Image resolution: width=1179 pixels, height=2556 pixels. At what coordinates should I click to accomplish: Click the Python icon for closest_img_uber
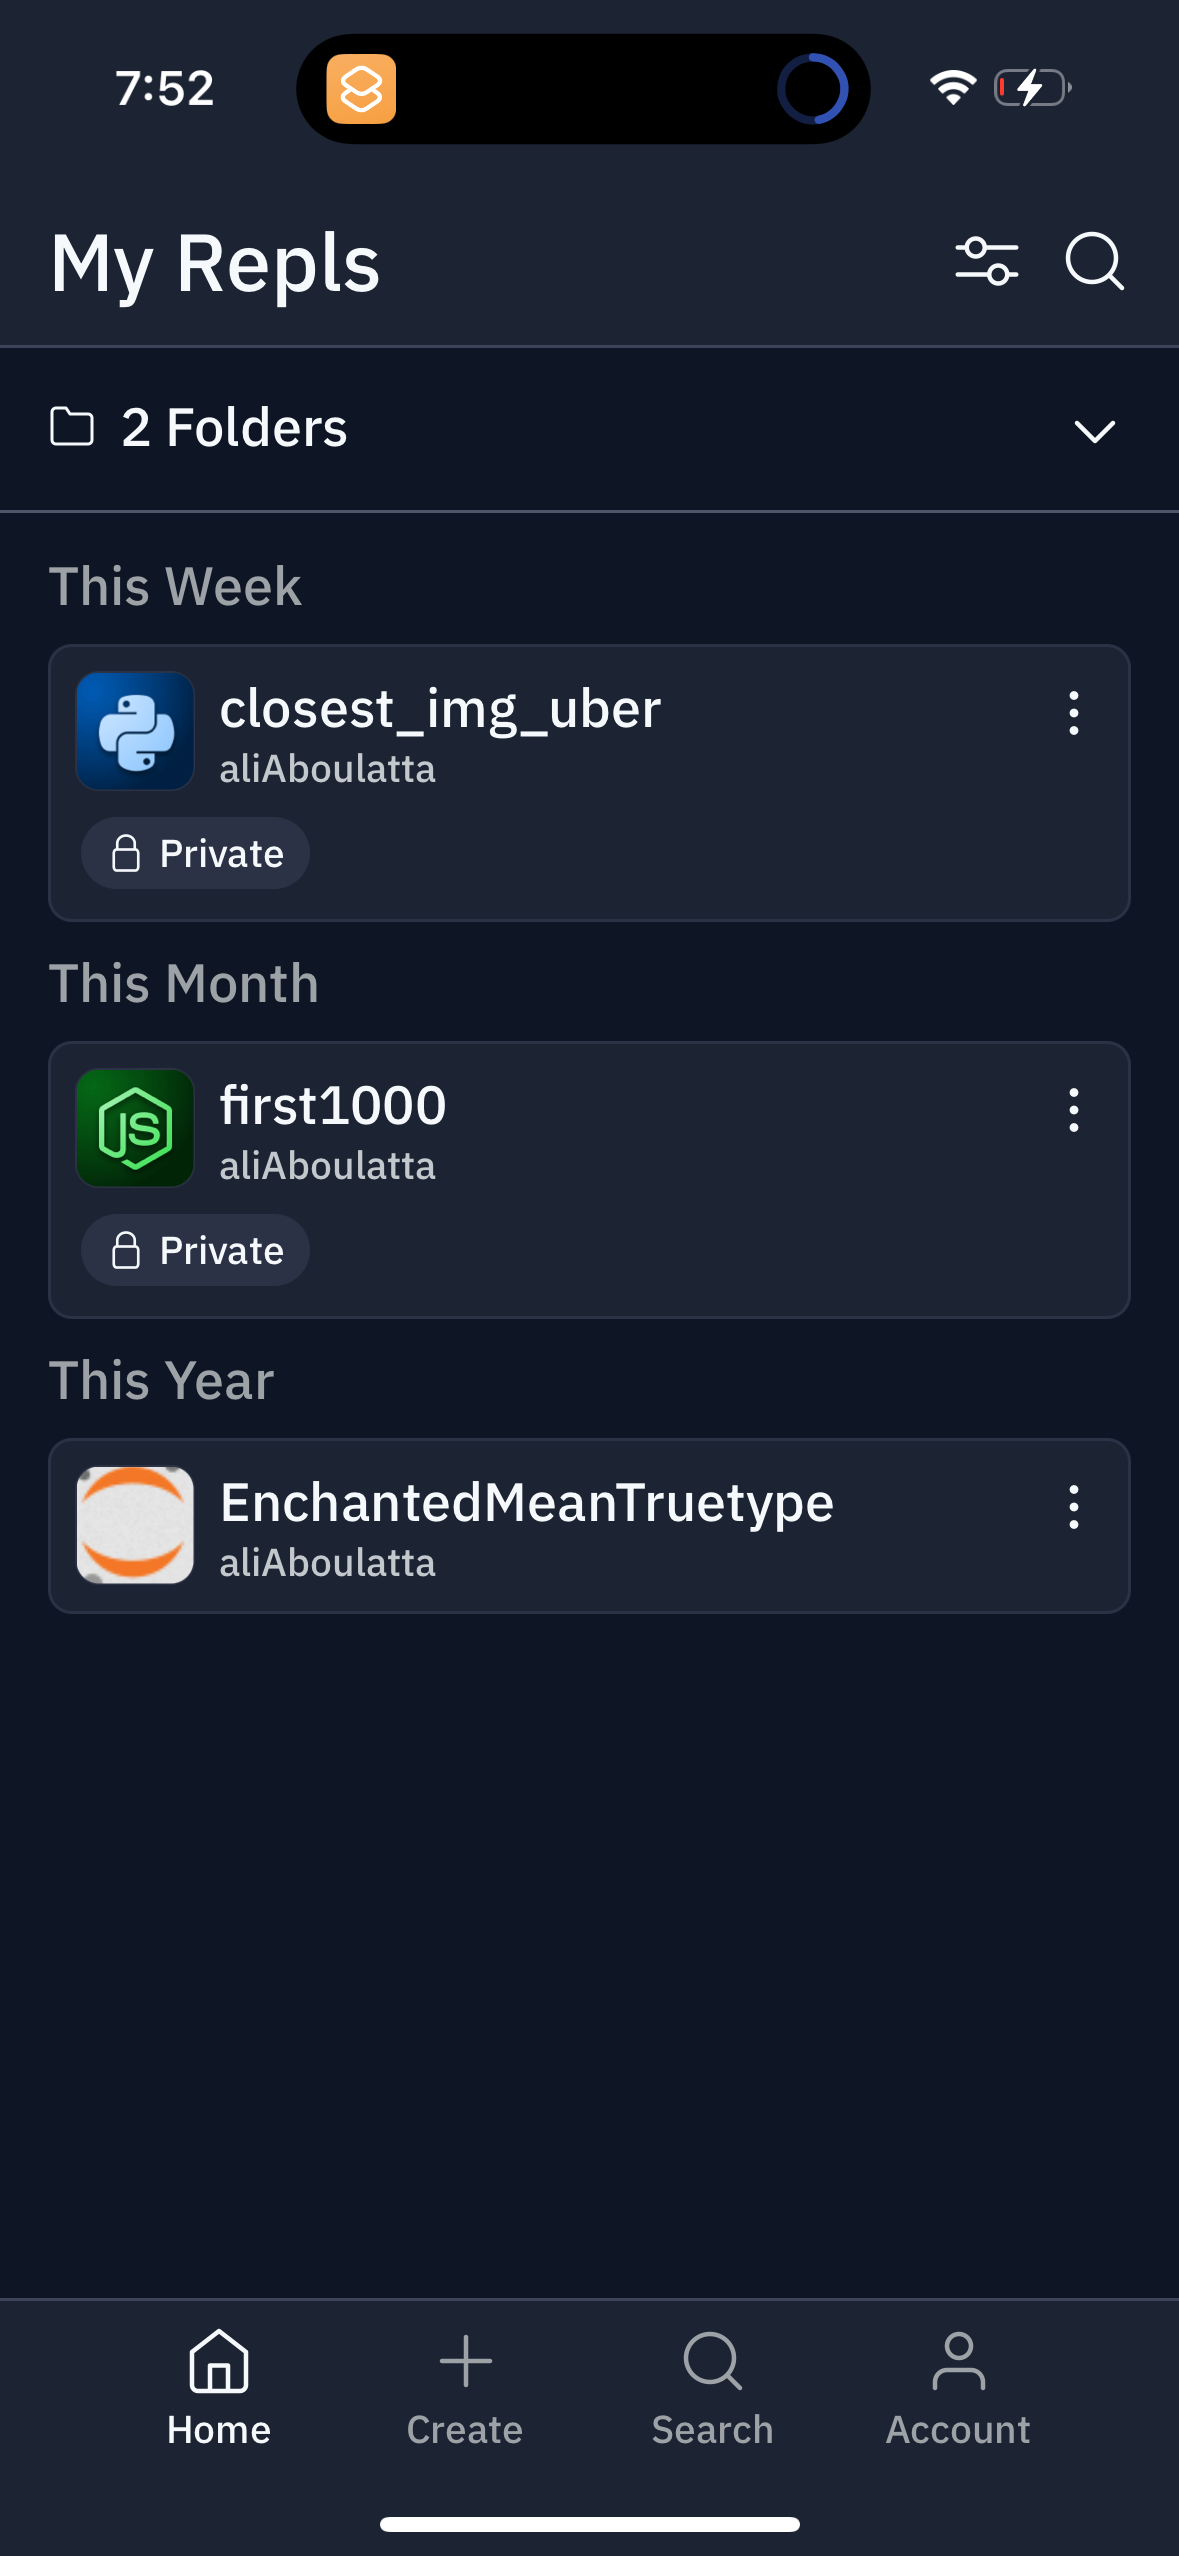(x=135, y=731)
